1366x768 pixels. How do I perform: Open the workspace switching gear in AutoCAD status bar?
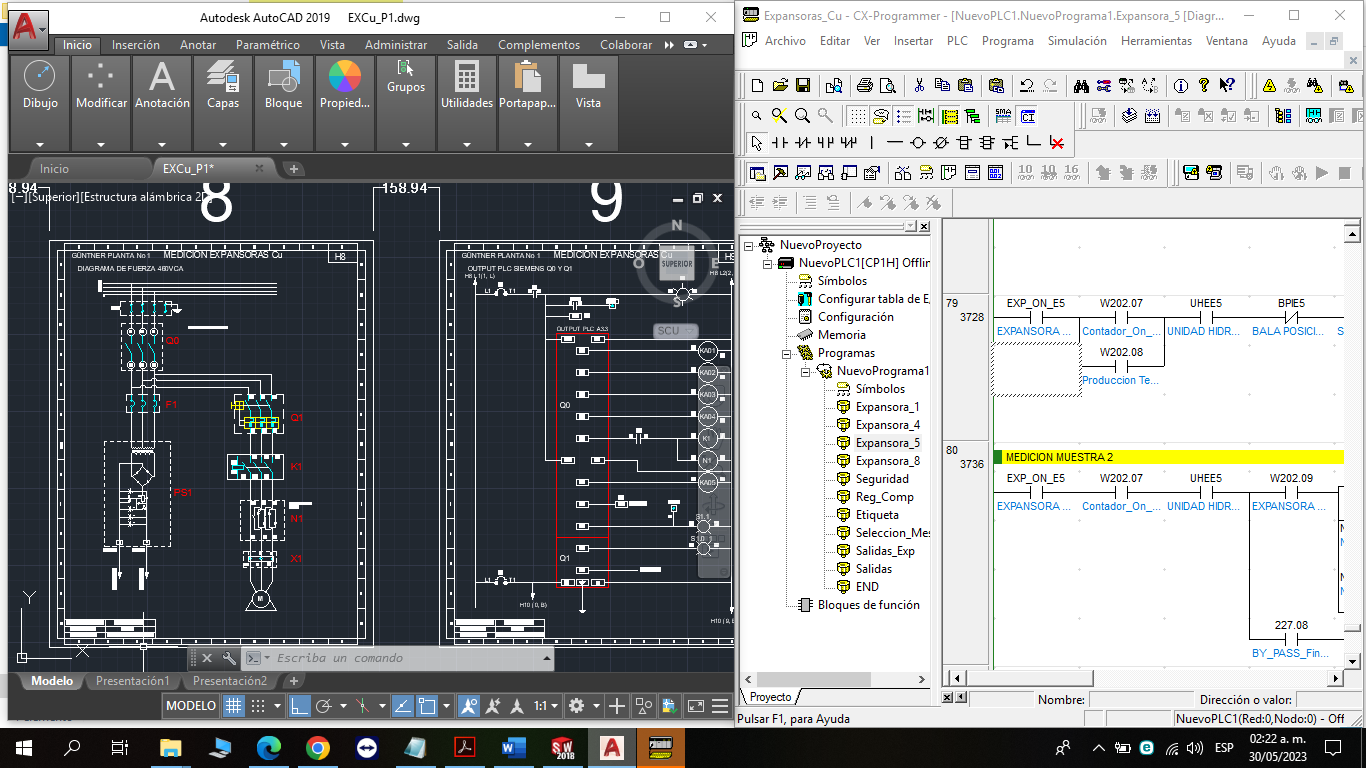click(x=577, y=706)
